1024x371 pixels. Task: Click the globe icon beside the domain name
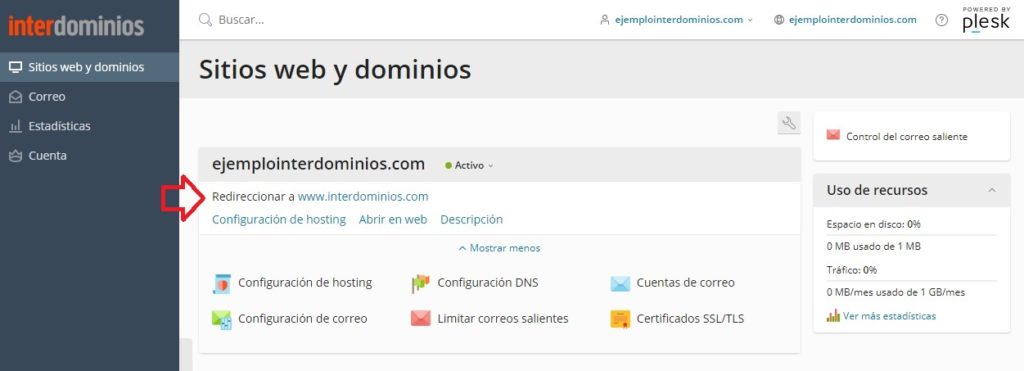tap(778, 20)
